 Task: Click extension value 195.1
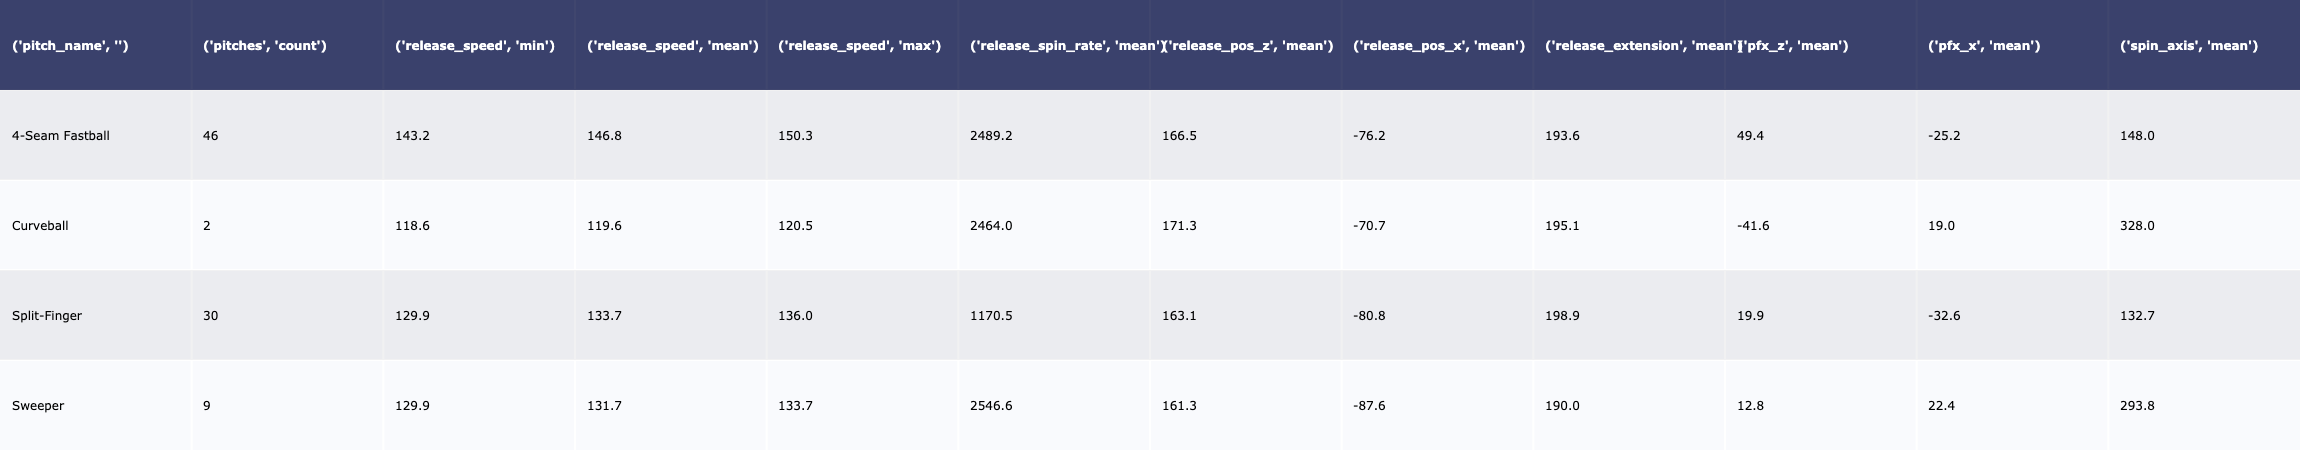(x=1562, y=226)
